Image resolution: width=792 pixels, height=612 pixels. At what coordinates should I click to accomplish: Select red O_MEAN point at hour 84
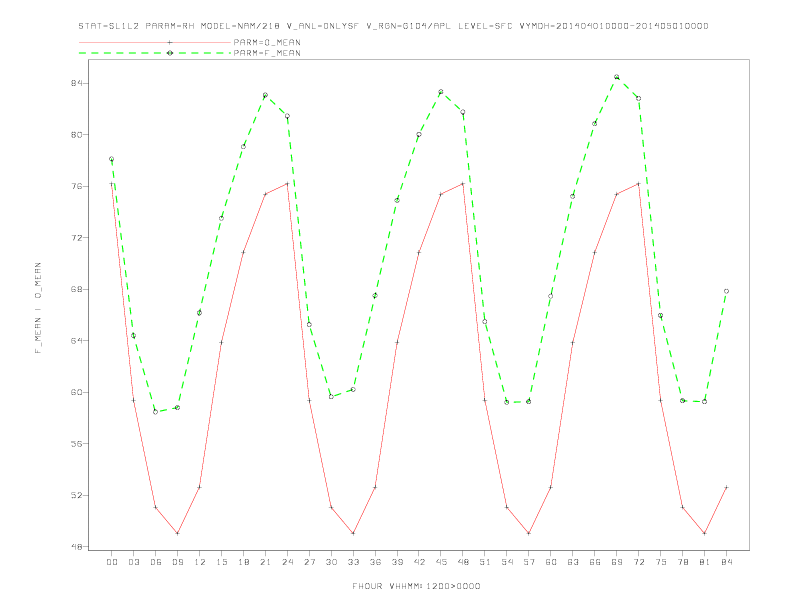pos(726,487)
